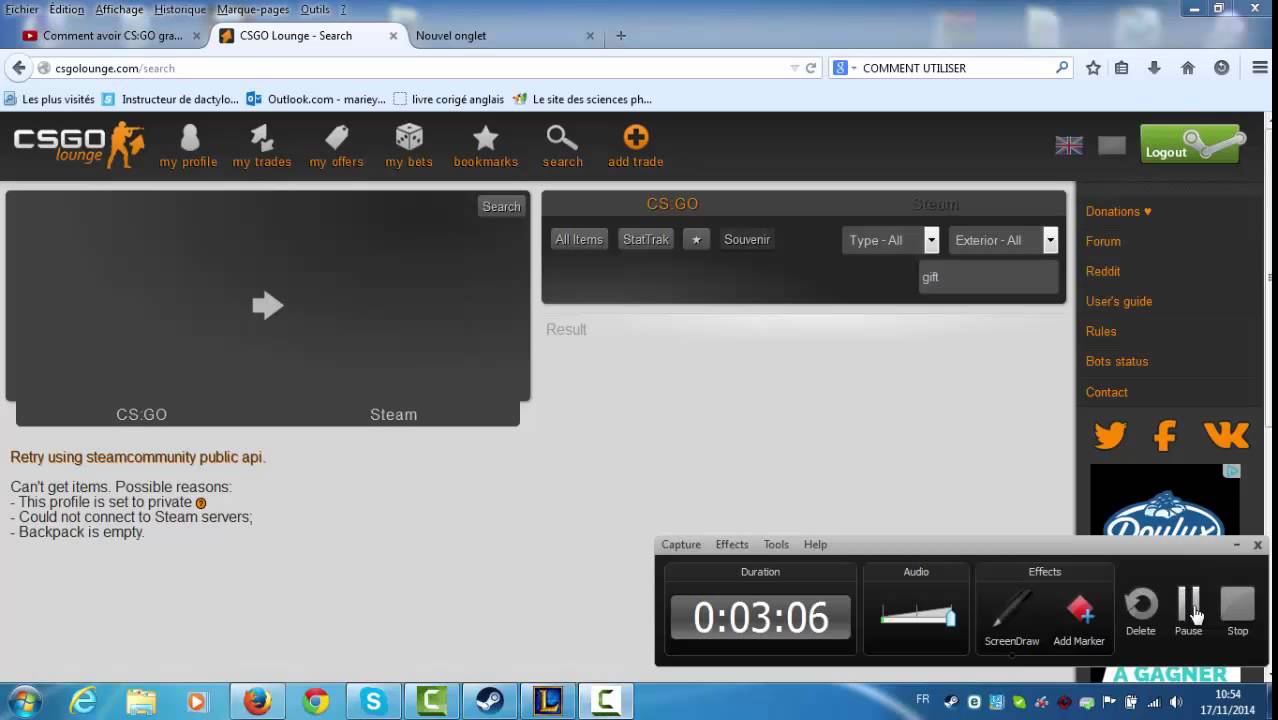Viewport: 1278px width, 720px height.
Task: Toggle the star knife filter
Action: pyautogui.click(x=696, y=240)
